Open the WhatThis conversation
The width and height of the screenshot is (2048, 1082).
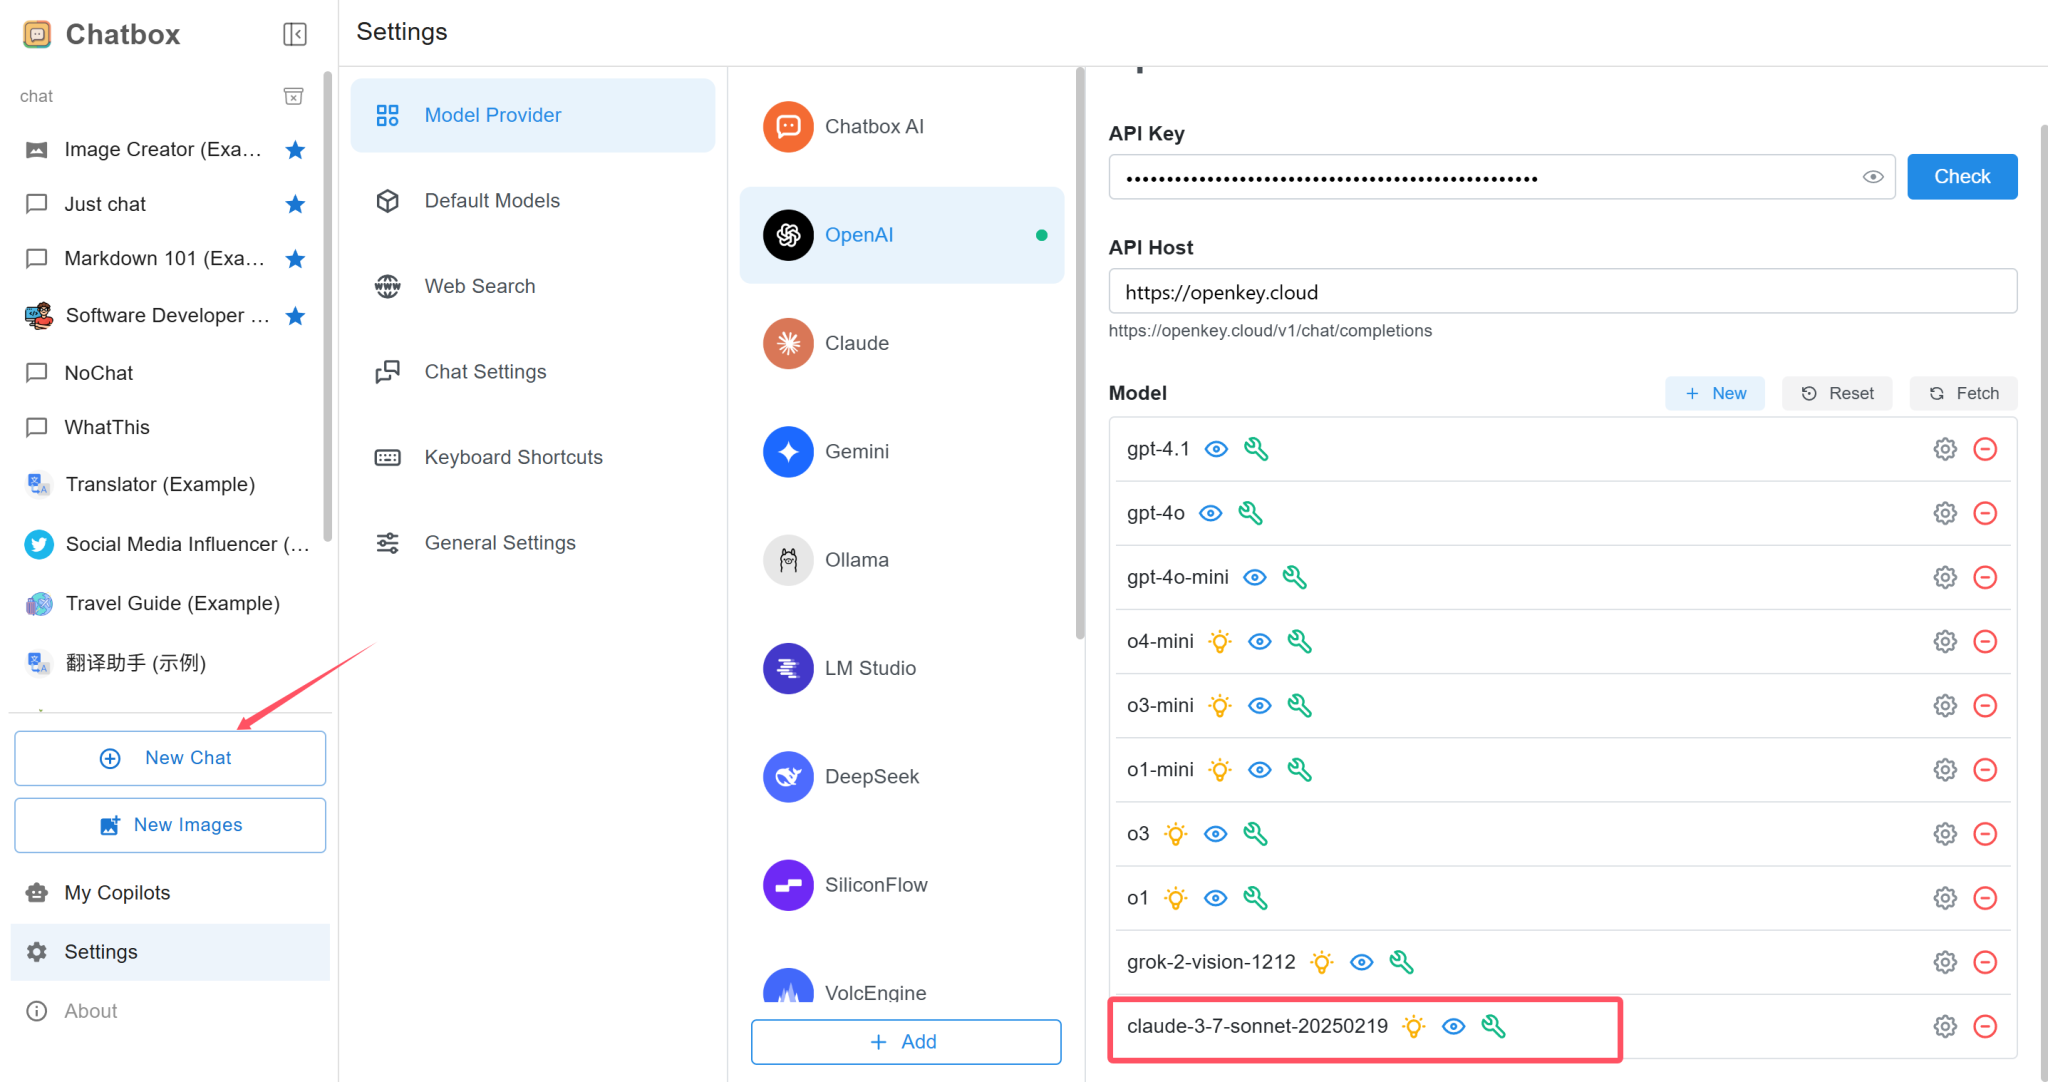coord(168,427)
